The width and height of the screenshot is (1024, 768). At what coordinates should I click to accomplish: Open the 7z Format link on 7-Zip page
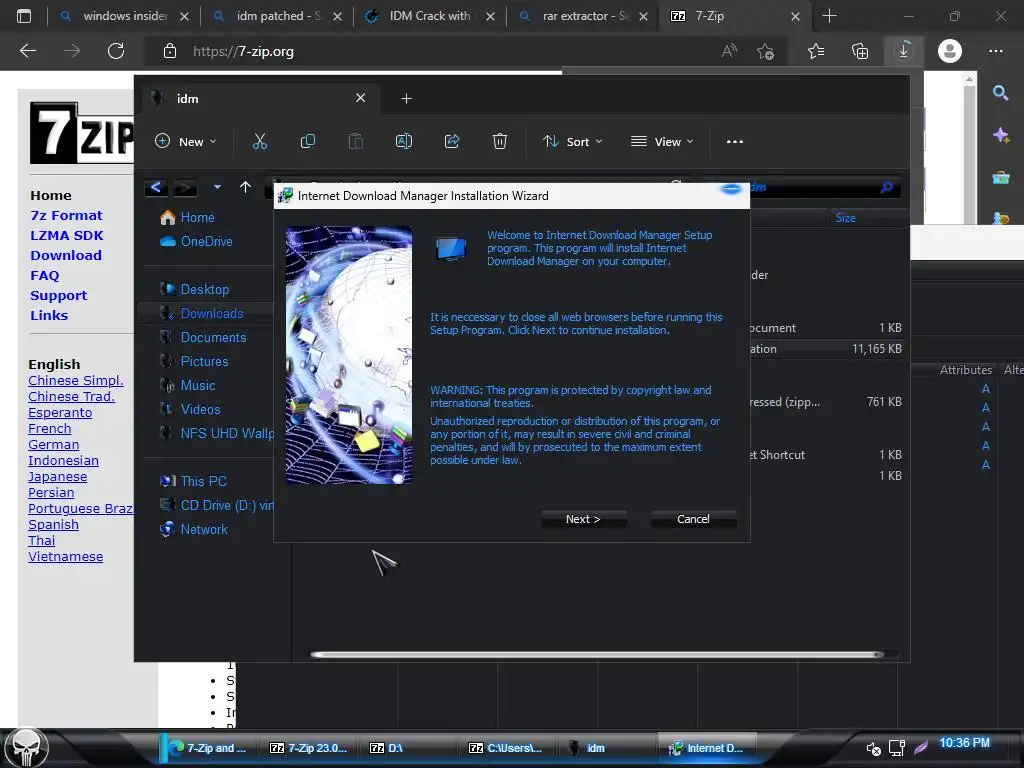[x=66, y=216]
